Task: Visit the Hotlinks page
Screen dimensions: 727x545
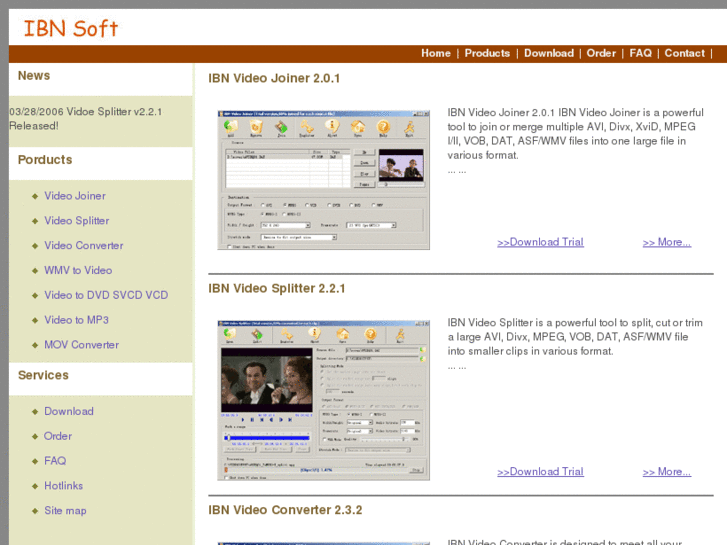Action: tap(63, 486)
